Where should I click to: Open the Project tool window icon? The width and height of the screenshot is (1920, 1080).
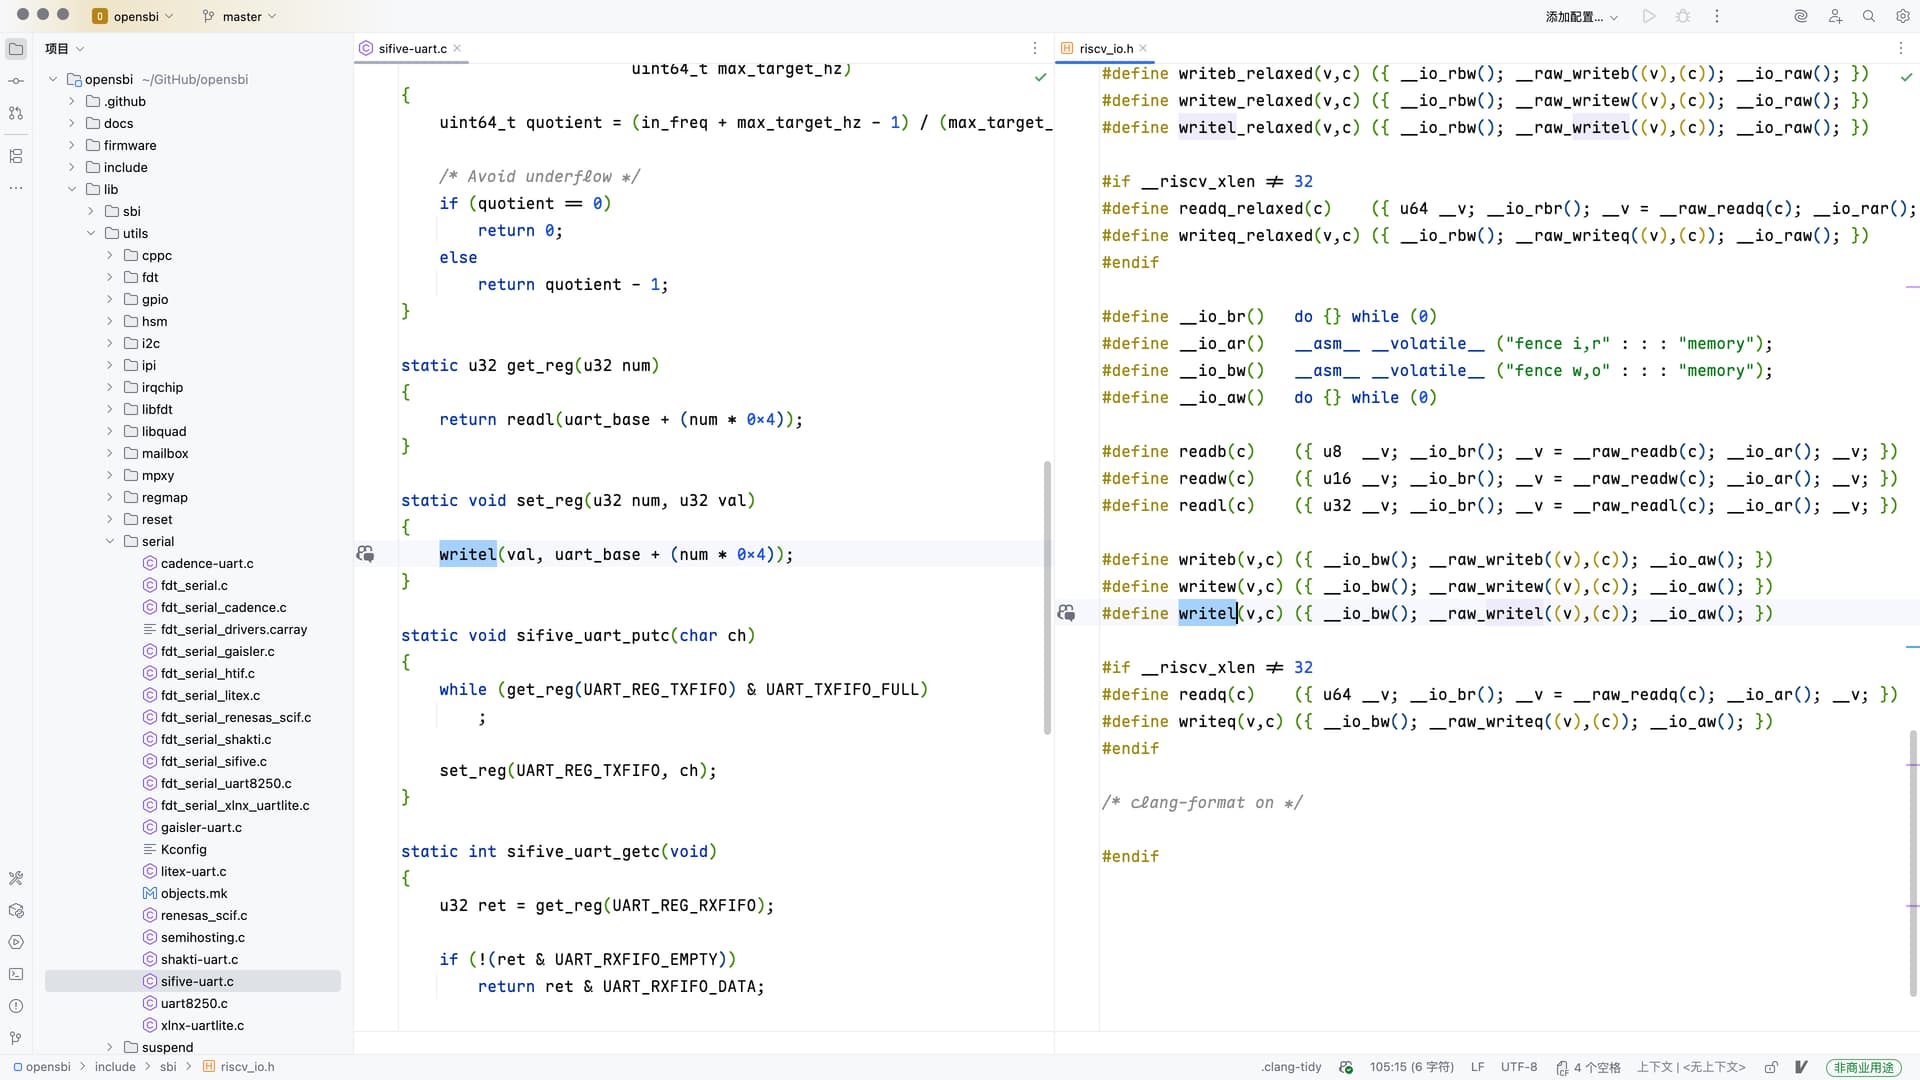tap(16, 48)
